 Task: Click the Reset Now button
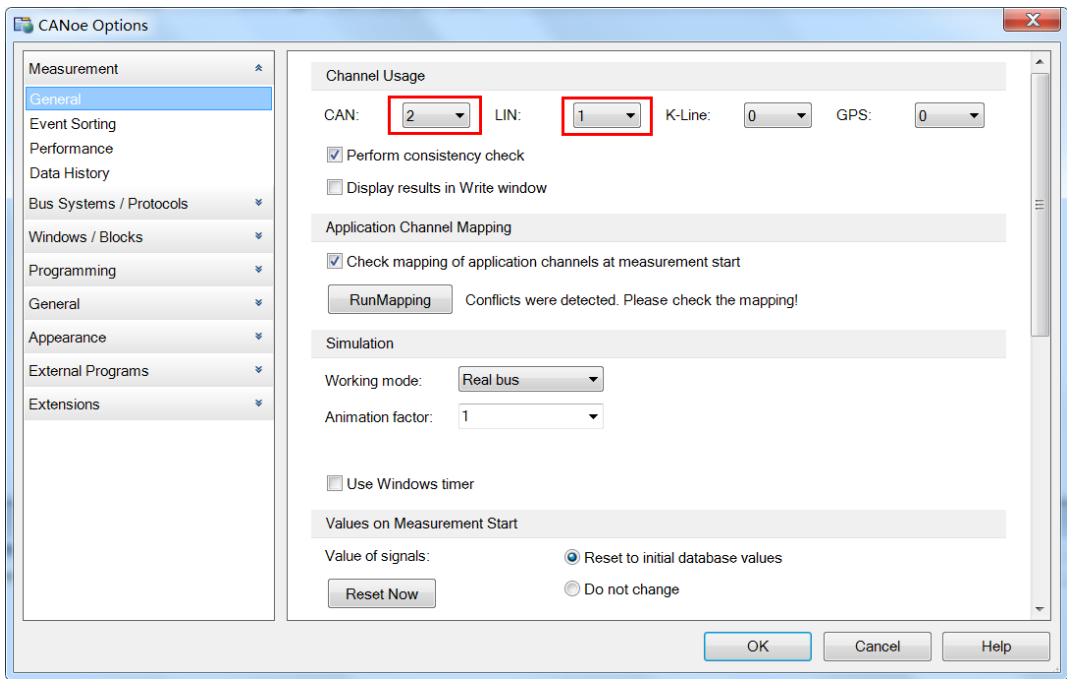tap(382, 594)
